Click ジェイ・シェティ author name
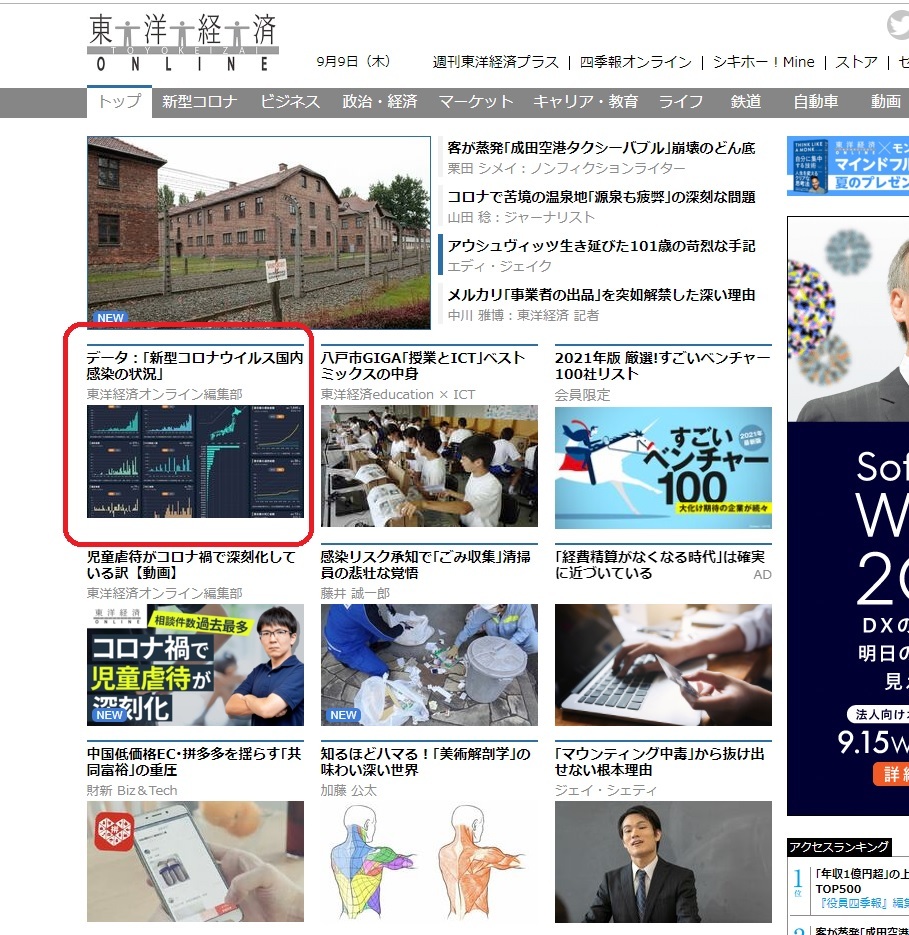 (x=605, y=791)
